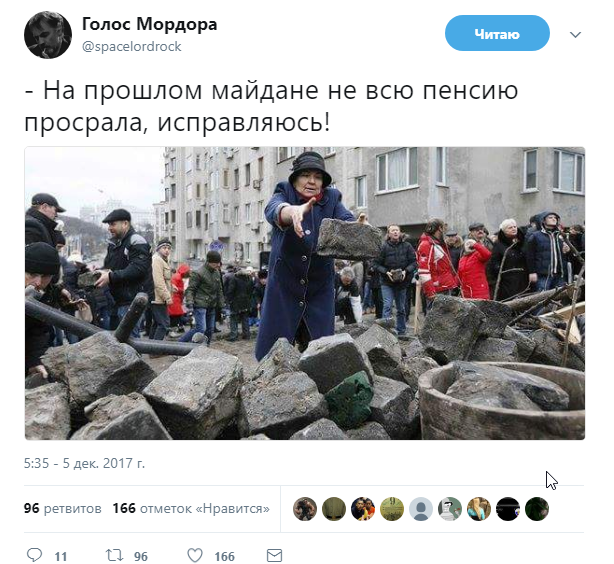Screen dimensions: 614x564
Task: Click the retweet arrows icon
Action: tap(114, 555)
